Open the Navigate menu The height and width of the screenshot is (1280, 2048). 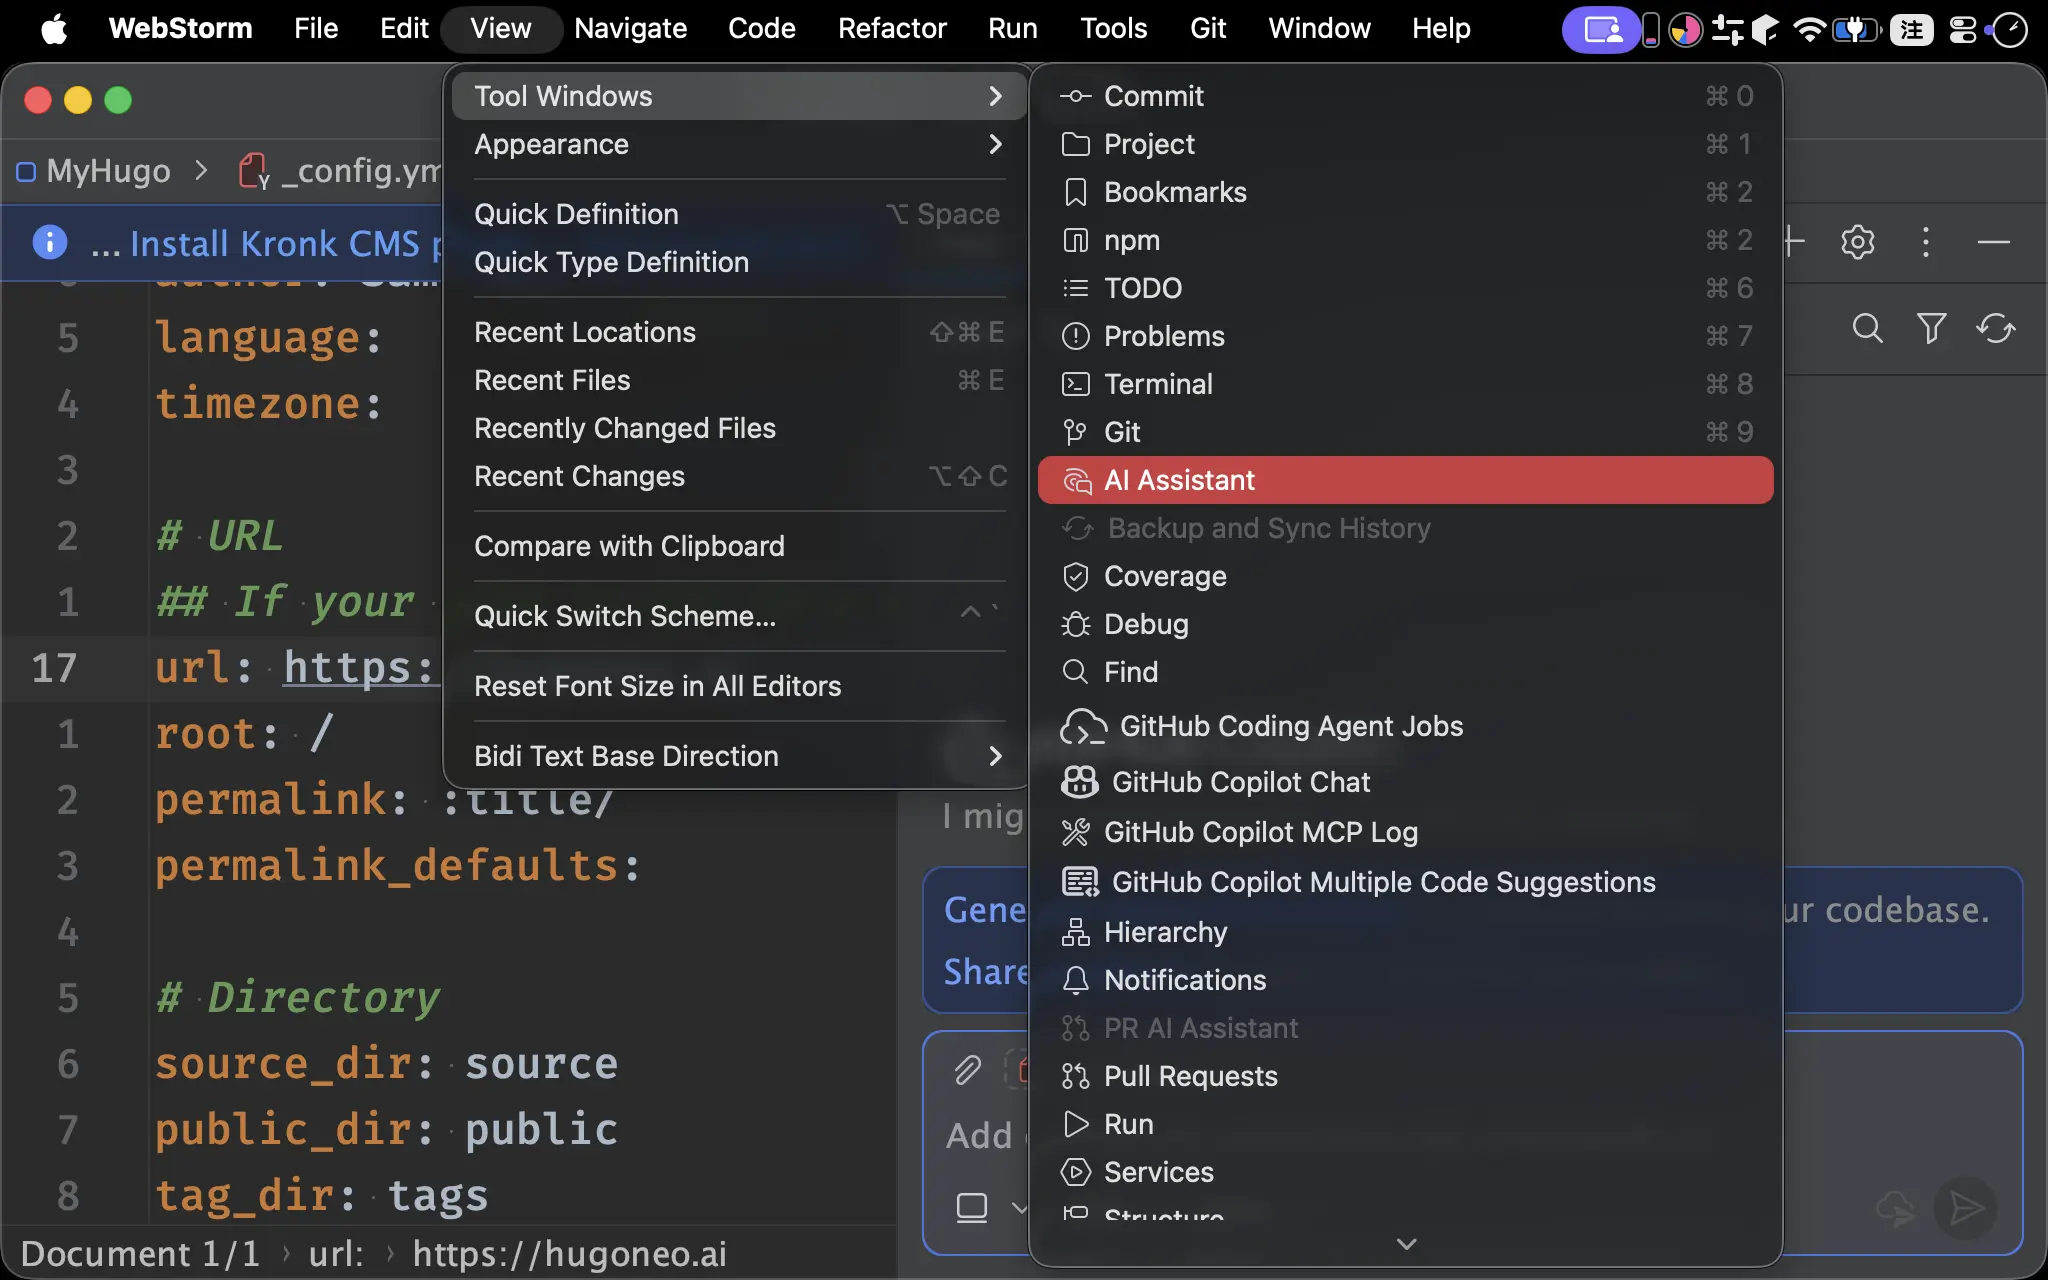[630, 28]
